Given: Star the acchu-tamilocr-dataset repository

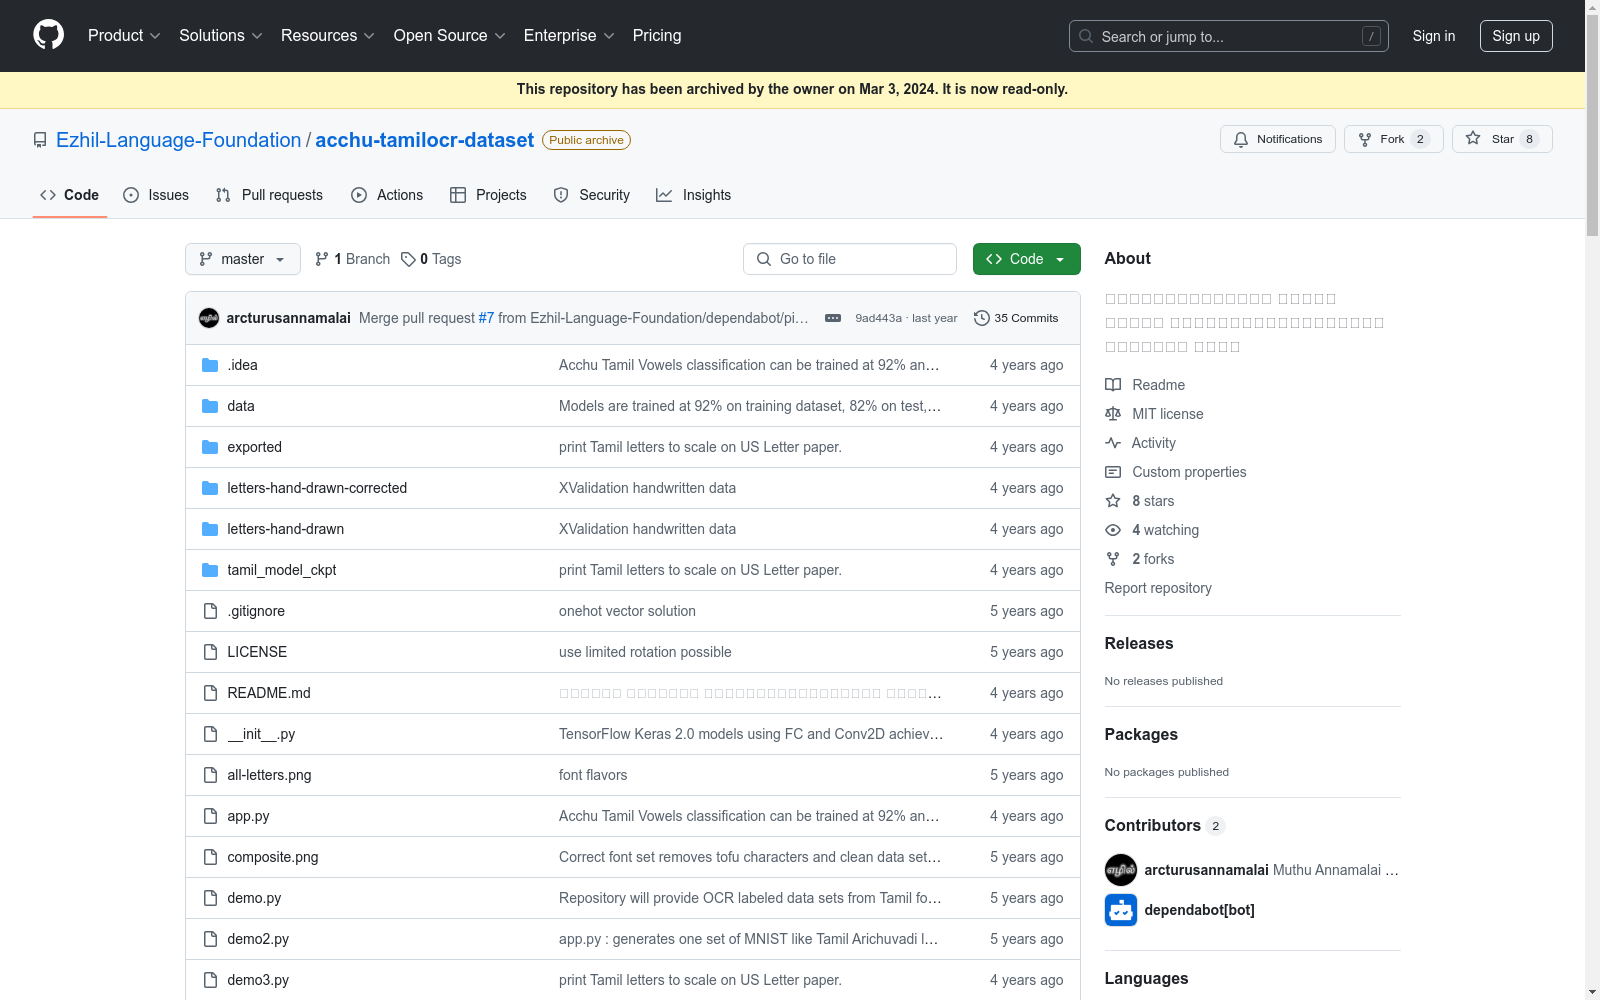Looking at the screenshot, I should coord(1502,139).
